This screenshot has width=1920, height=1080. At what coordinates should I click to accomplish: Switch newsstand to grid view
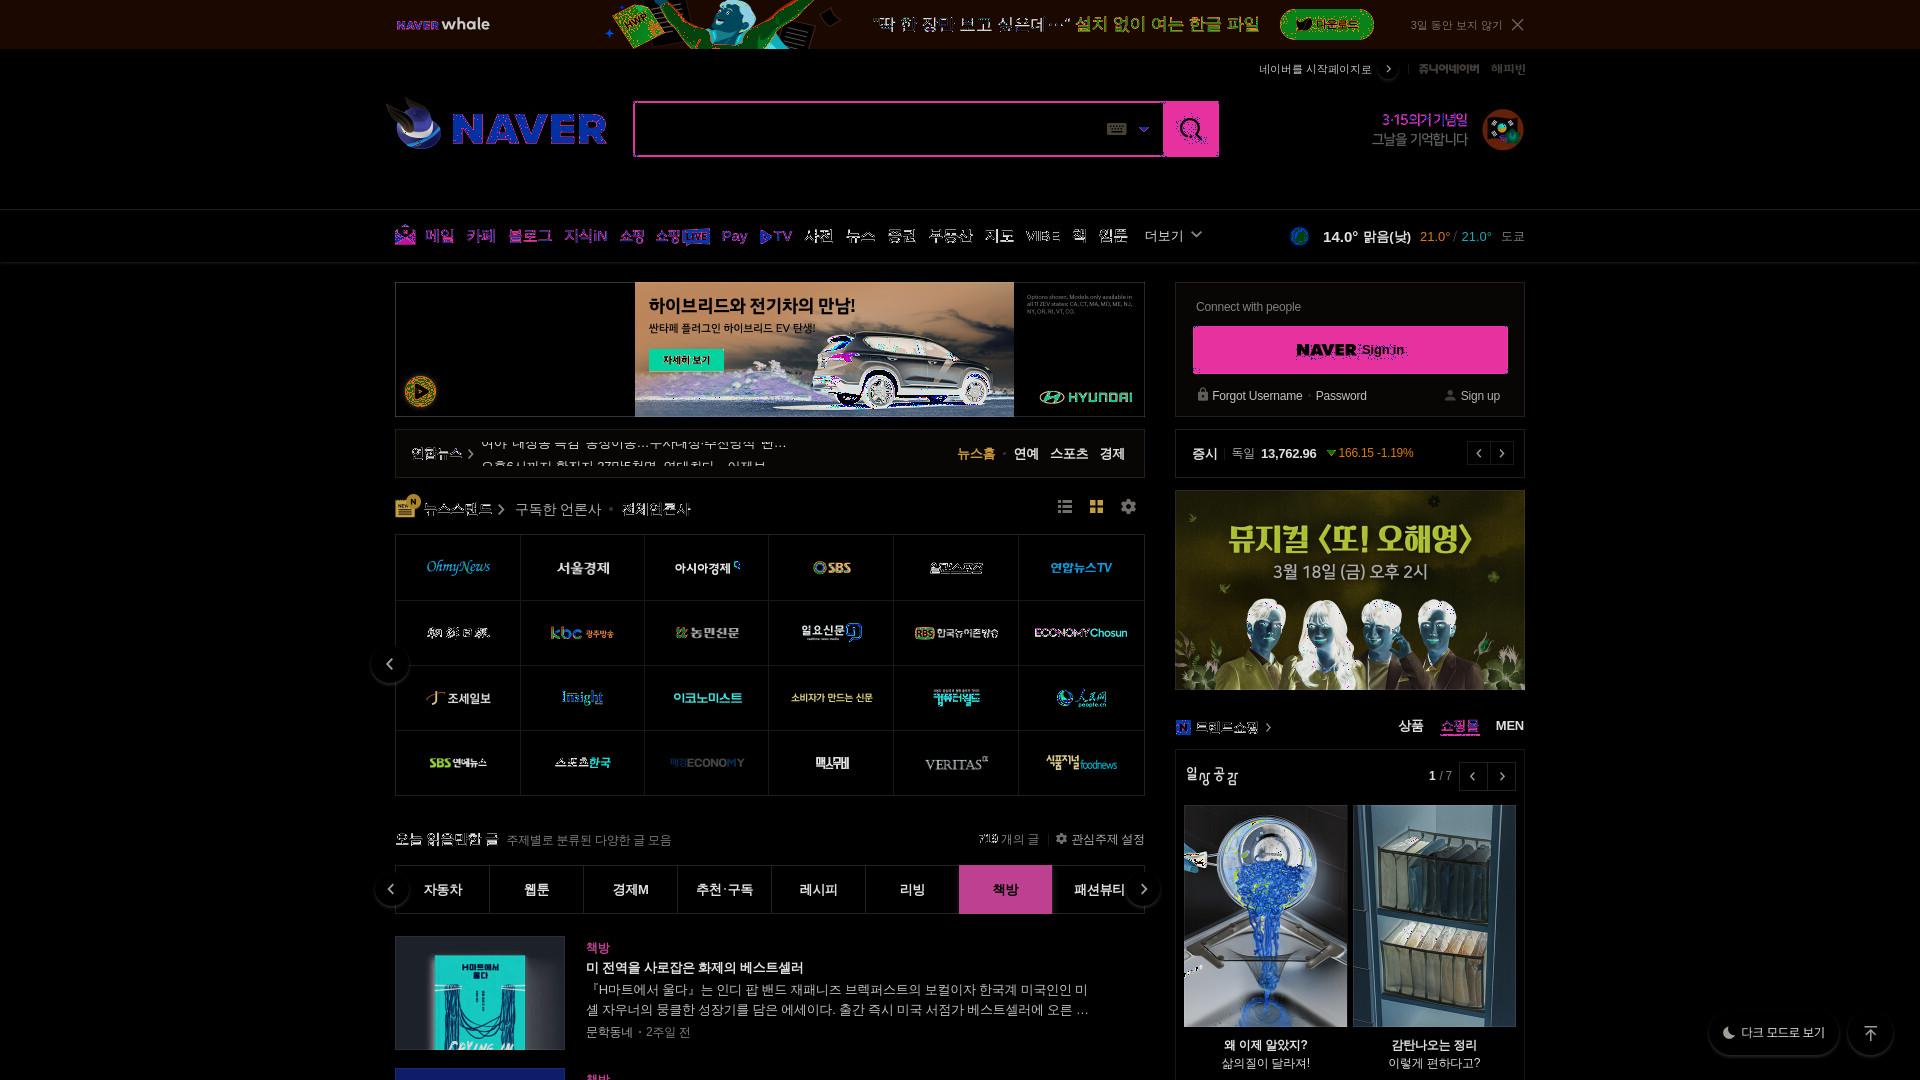tap(1096, 507)
